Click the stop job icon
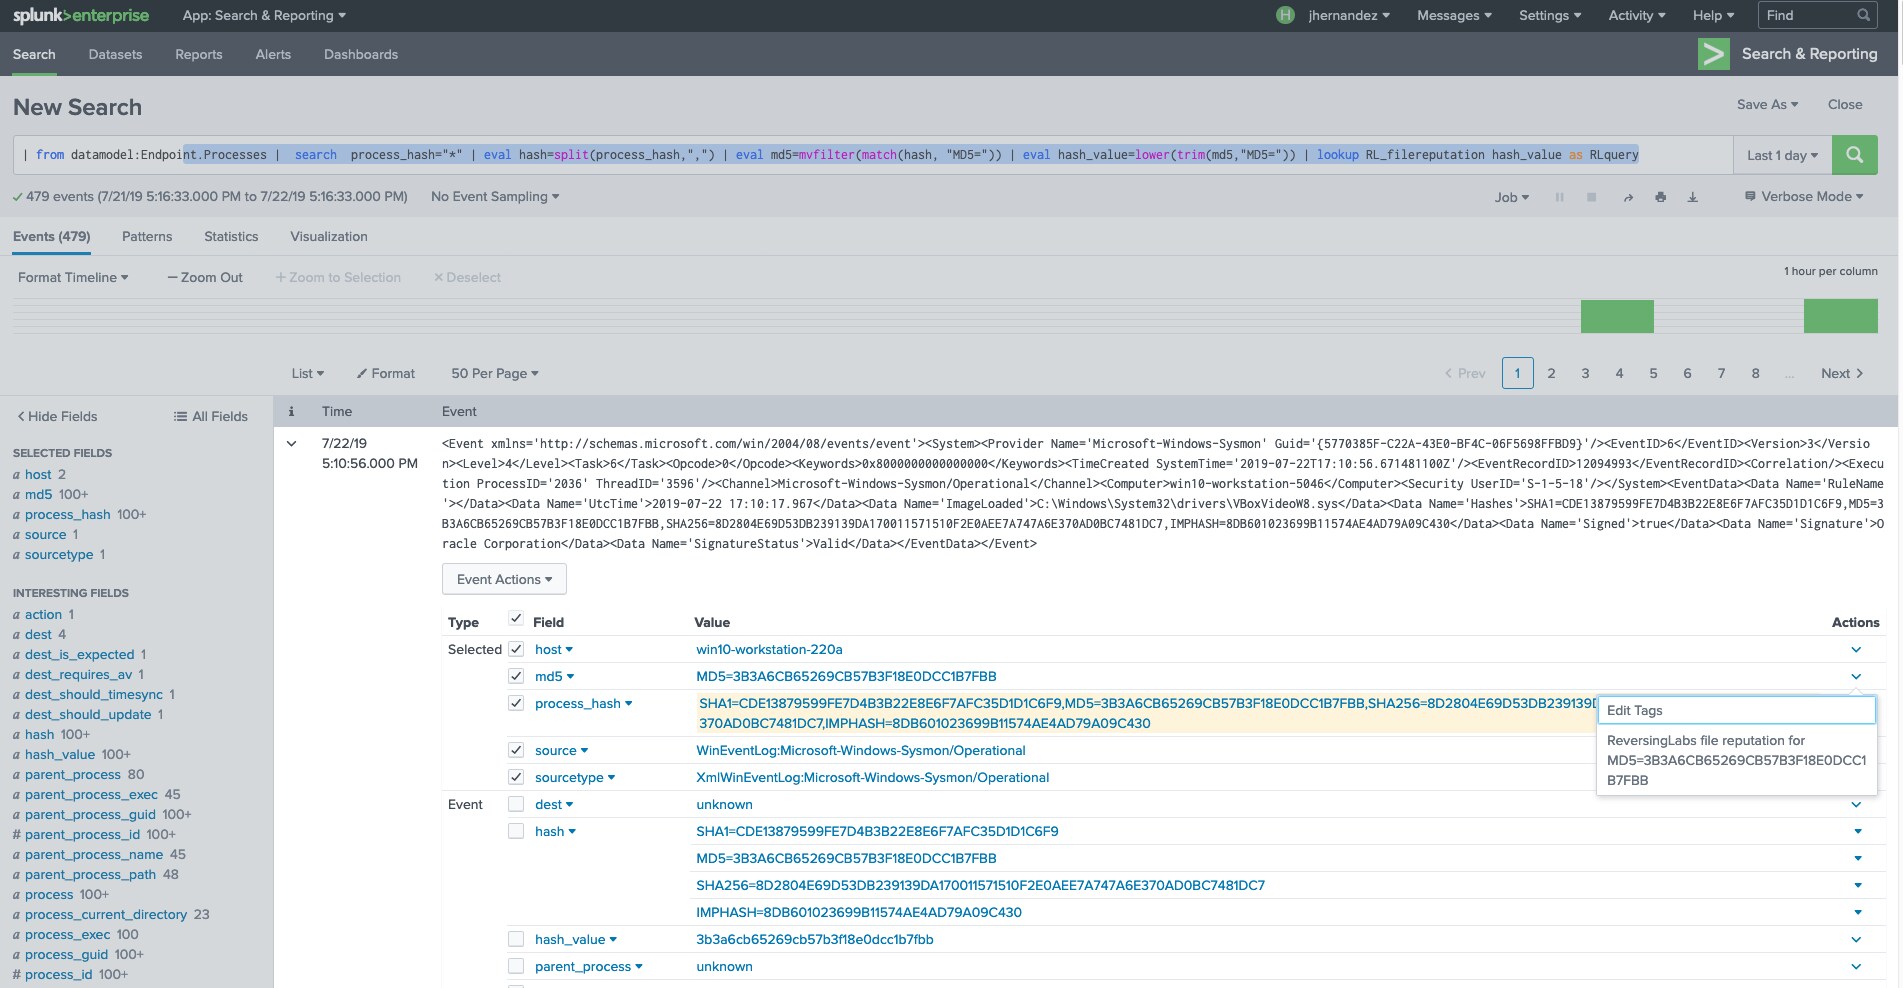The height and width of the screenshot is (988, 1903). click(1591, 197)
